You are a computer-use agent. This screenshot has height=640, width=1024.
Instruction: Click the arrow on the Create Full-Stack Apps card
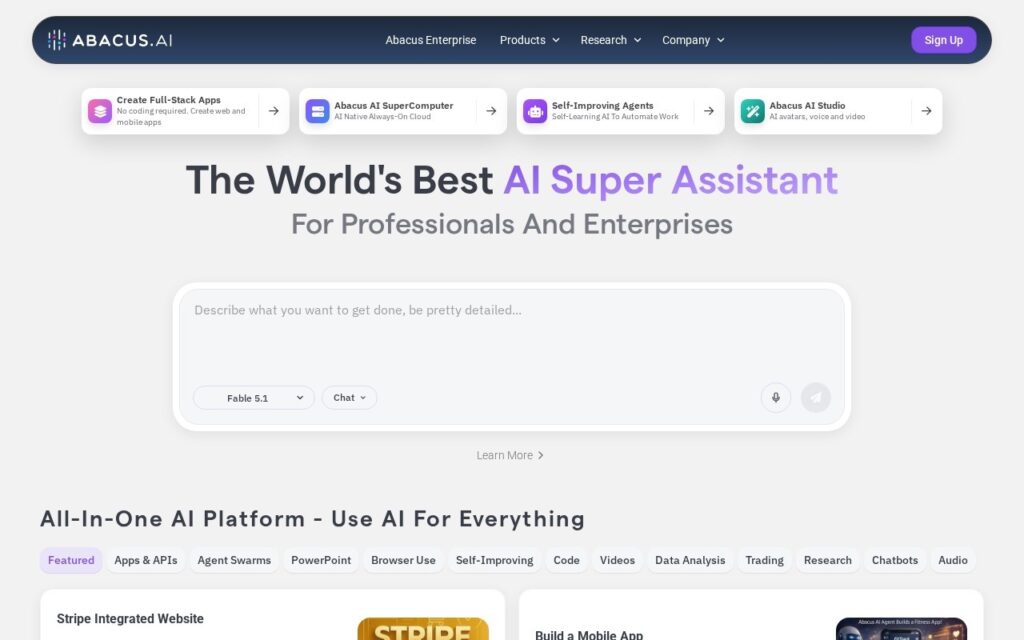coord(274,111)
